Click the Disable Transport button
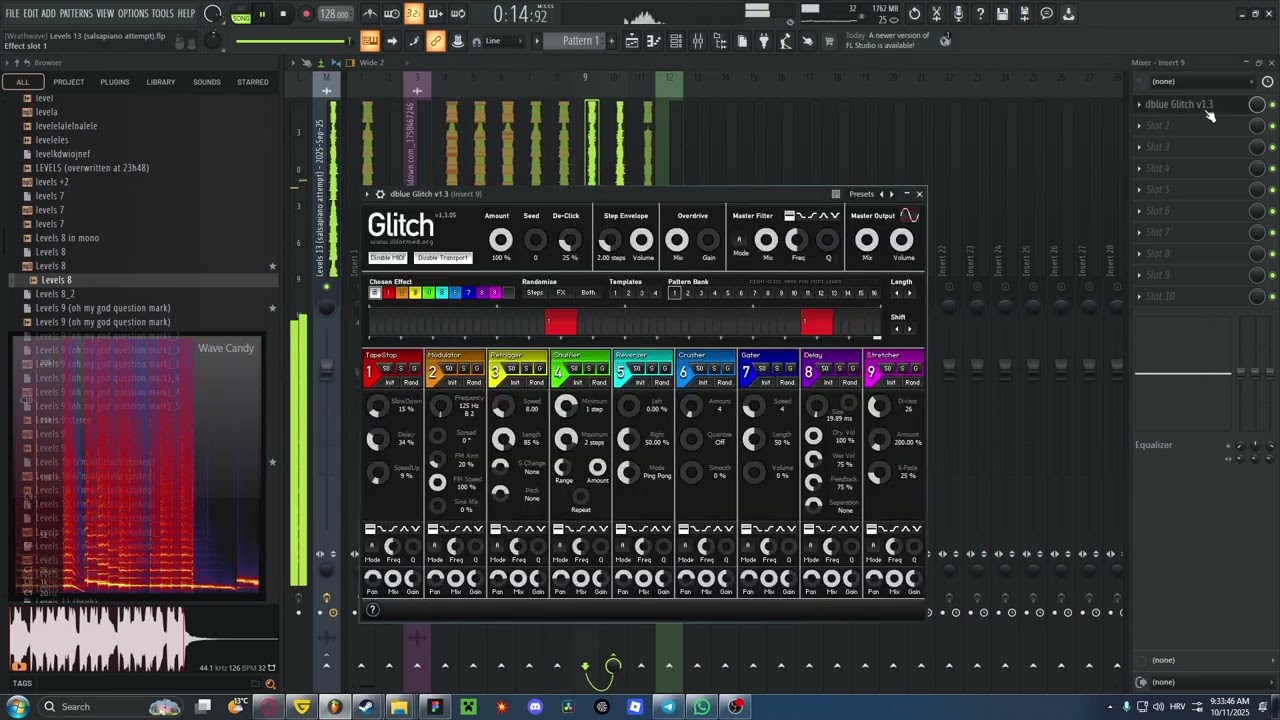This screenshot has height=720, width=1280. pyautogui.click(x=442, y=258)
